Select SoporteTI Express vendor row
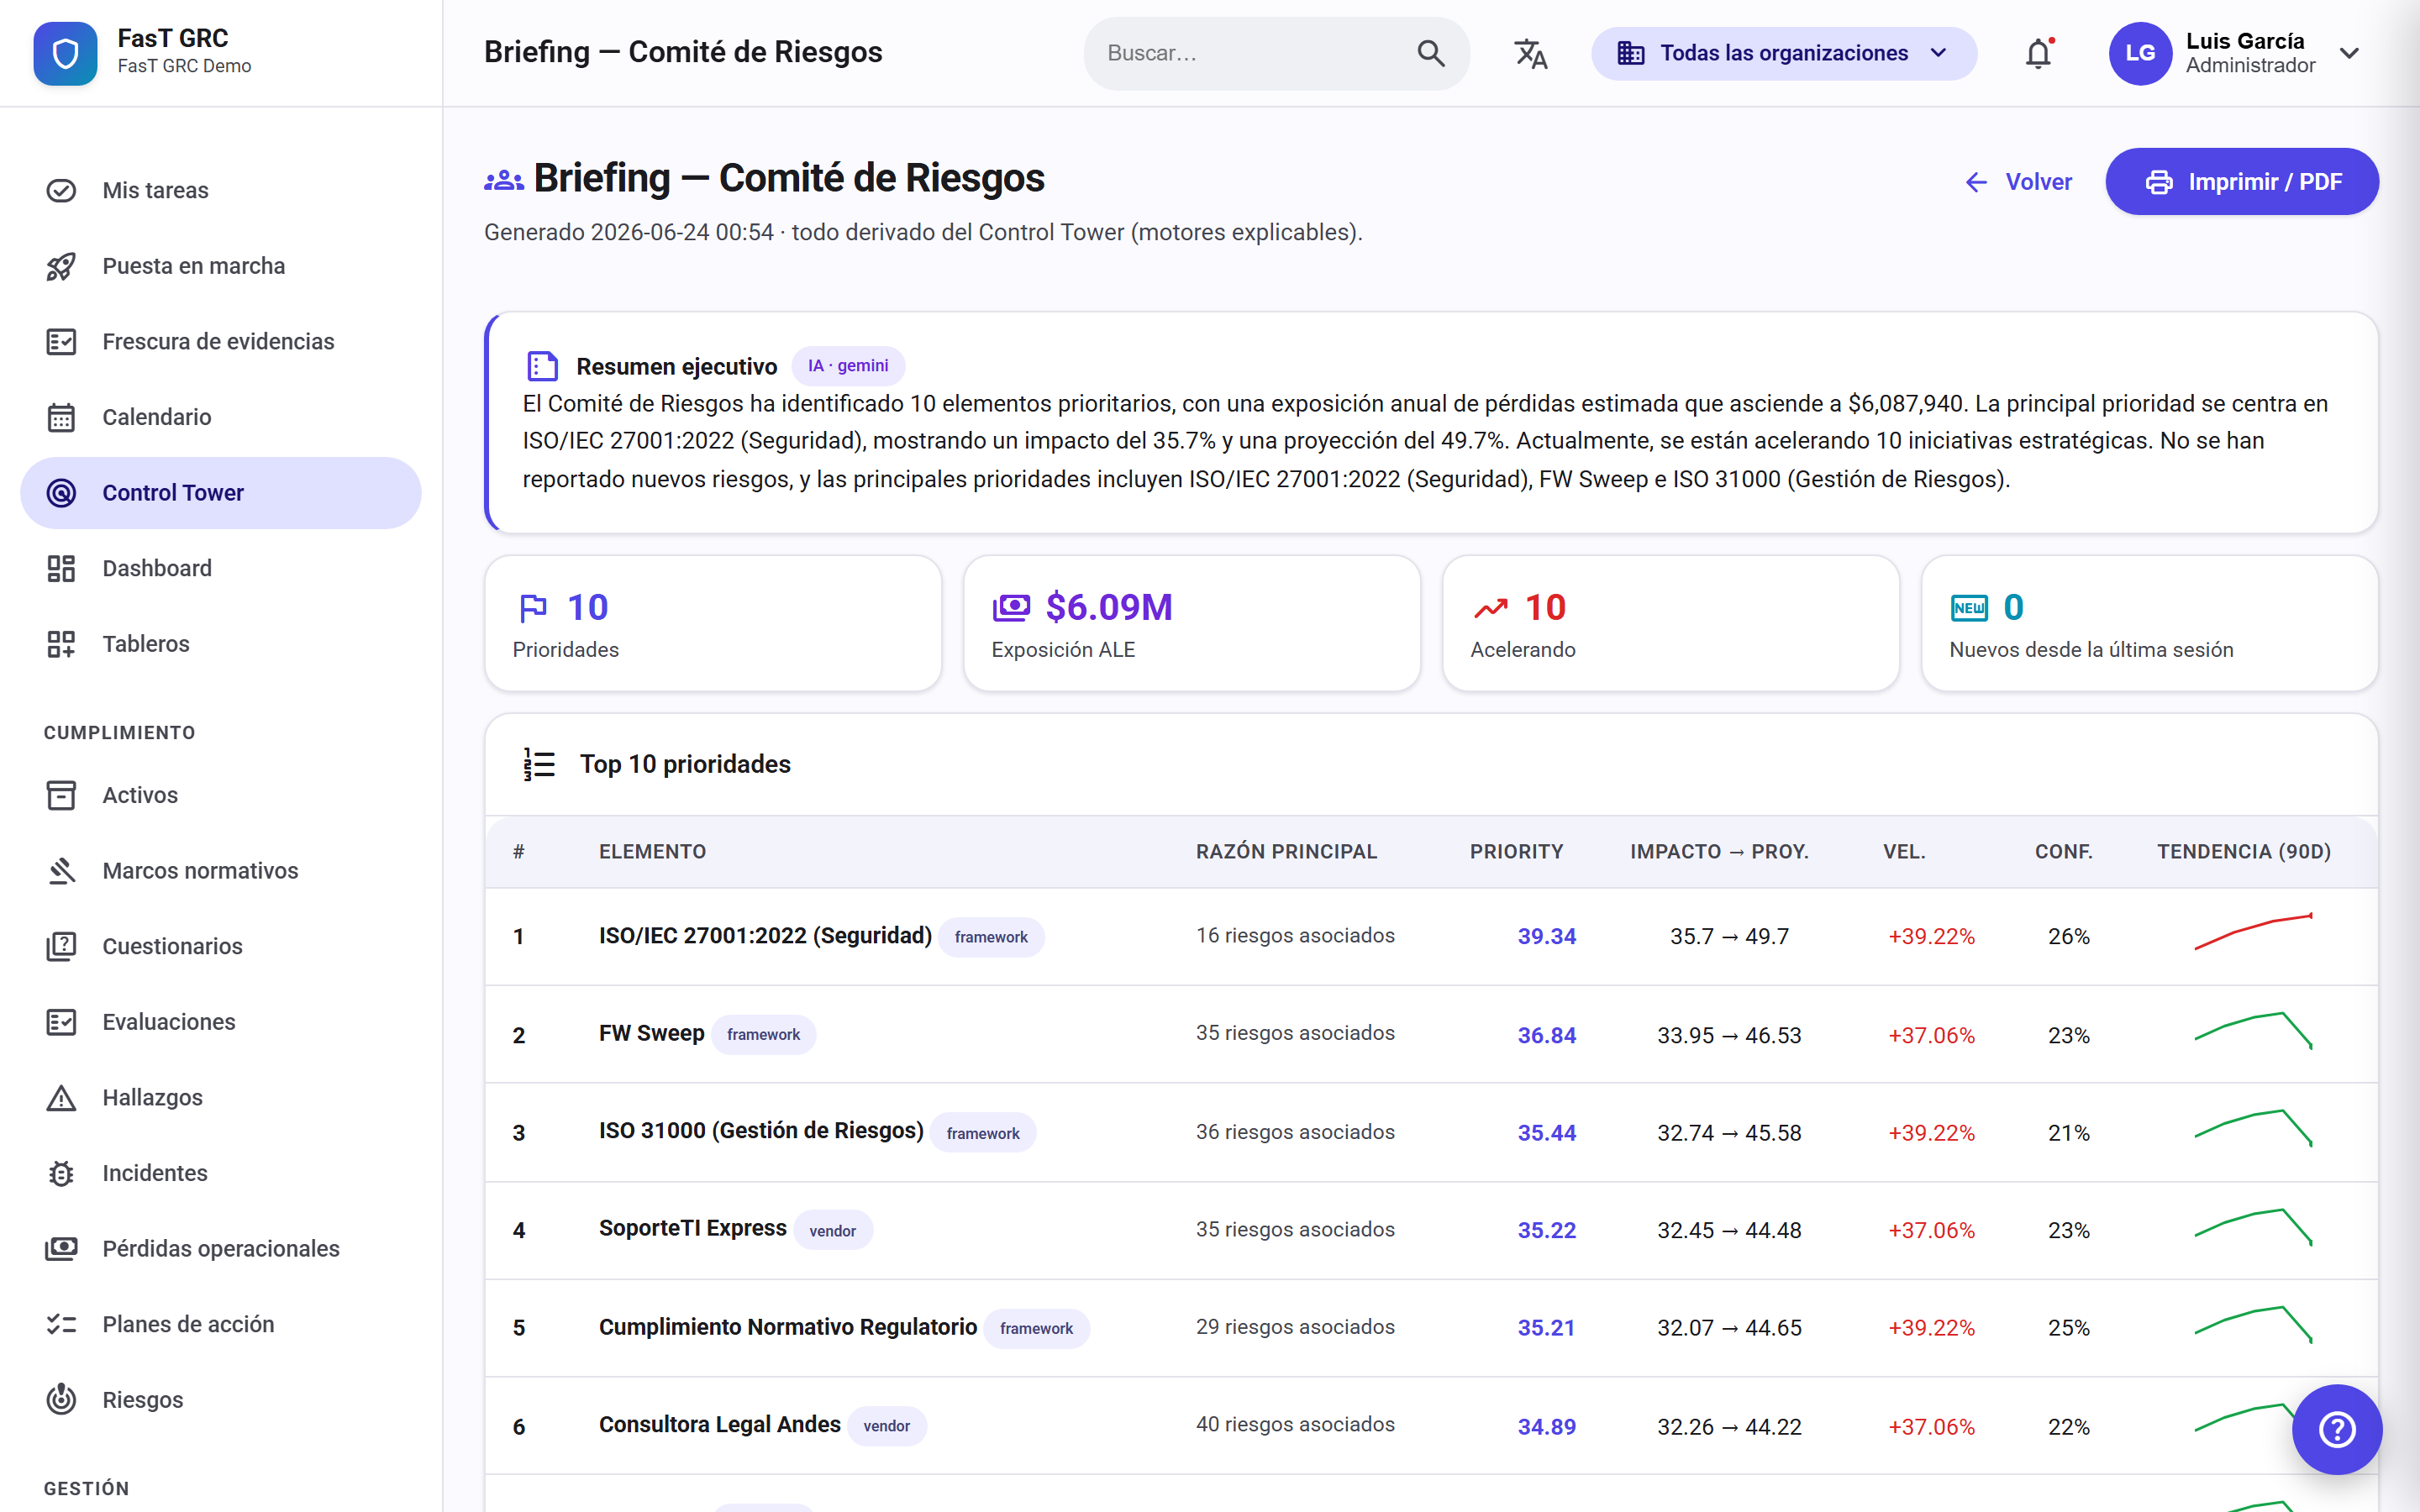Screen dimensions: 2420x1512 click(1431, 1230)
